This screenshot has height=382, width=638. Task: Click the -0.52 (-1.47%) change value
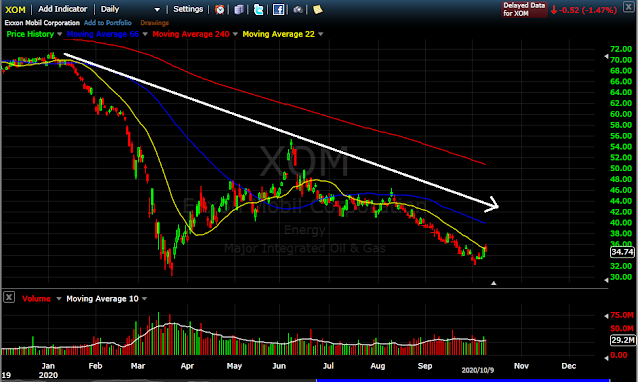click(x=588, y=10)
